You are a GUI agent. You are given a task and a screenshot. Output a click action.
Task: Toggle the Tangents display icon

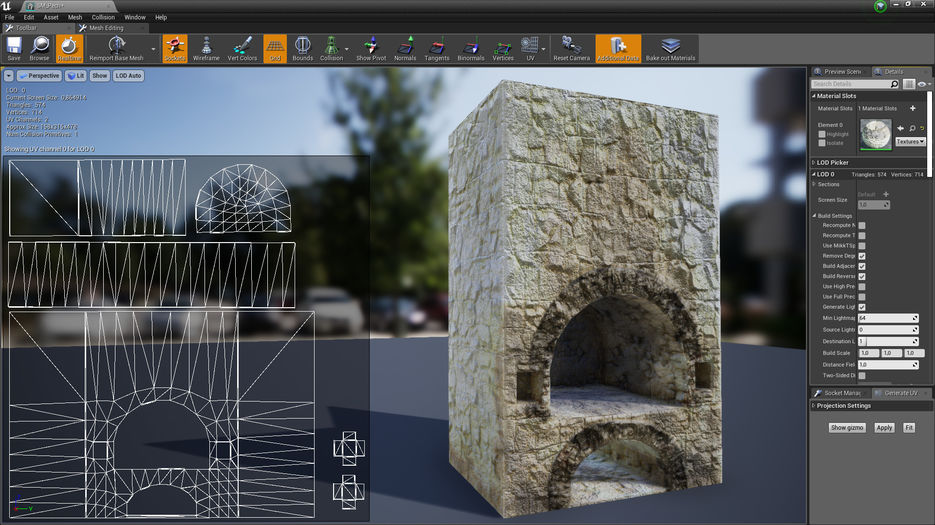click(436, 48)
